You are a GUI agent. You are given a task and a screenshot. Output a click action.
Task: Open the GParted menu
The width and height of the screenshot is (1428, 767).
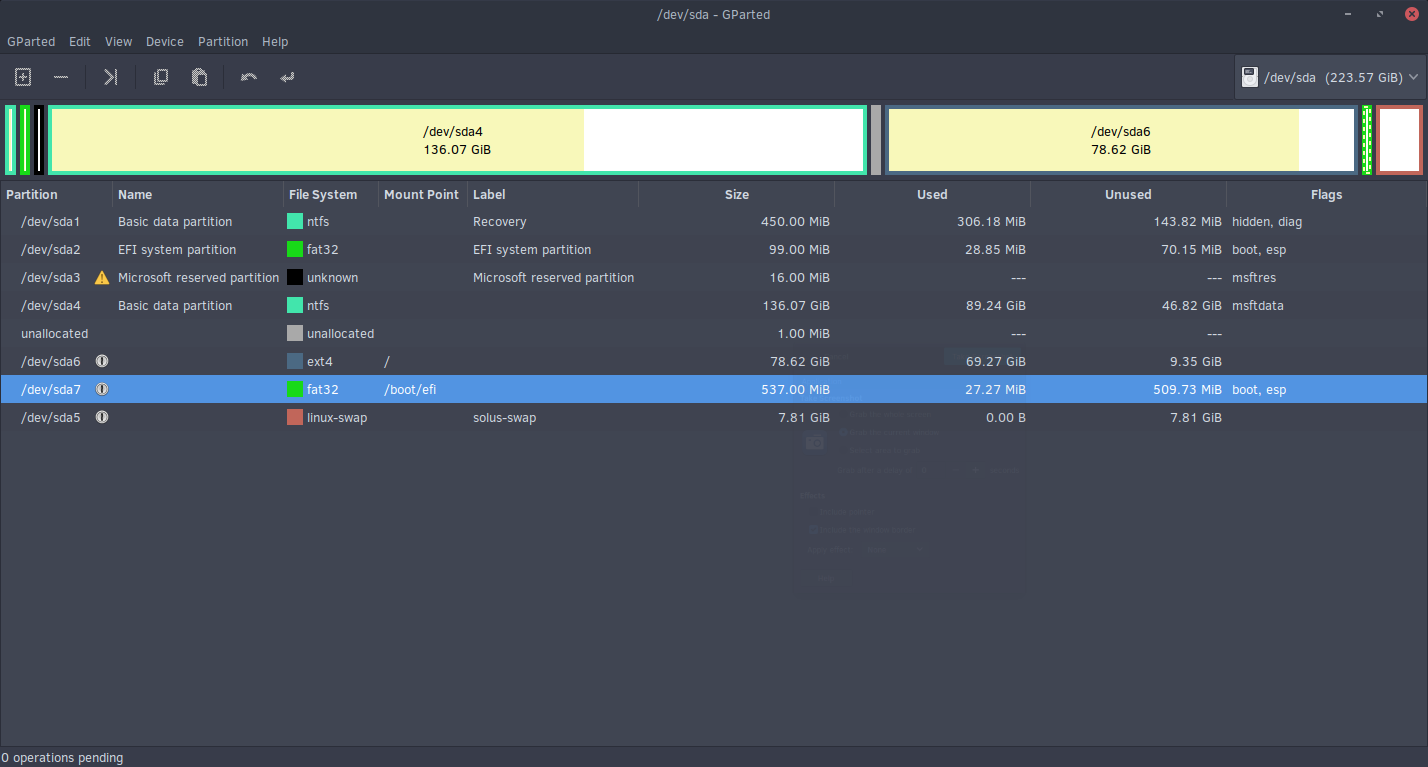(x=30, y=42)
